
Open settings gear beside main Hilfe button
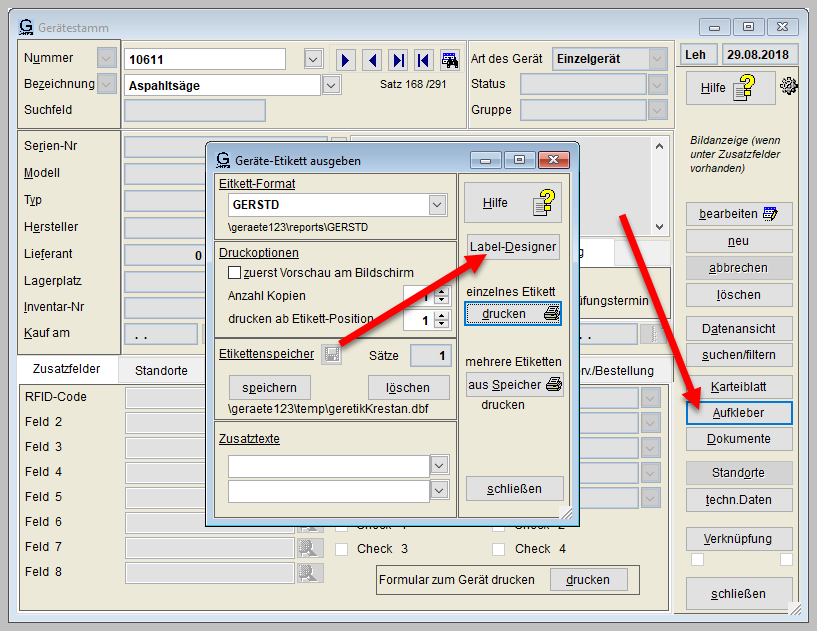[789, 87]
